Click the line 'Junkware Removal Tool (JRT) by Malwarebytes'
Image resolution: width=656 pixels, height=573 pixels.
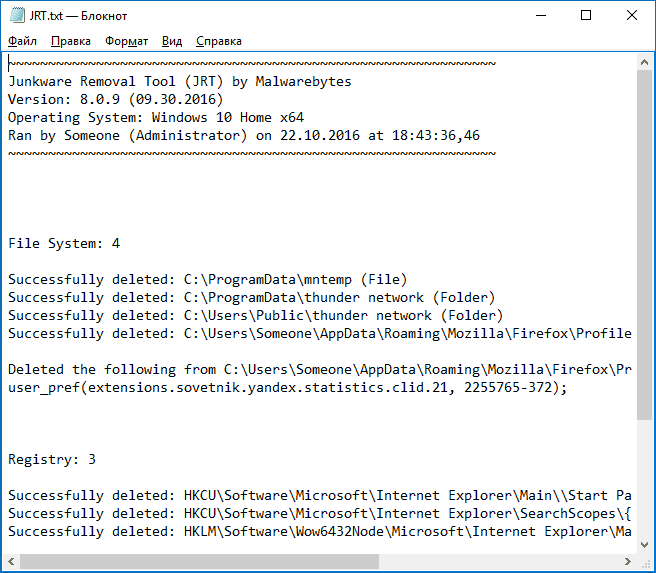pos(180,81)
